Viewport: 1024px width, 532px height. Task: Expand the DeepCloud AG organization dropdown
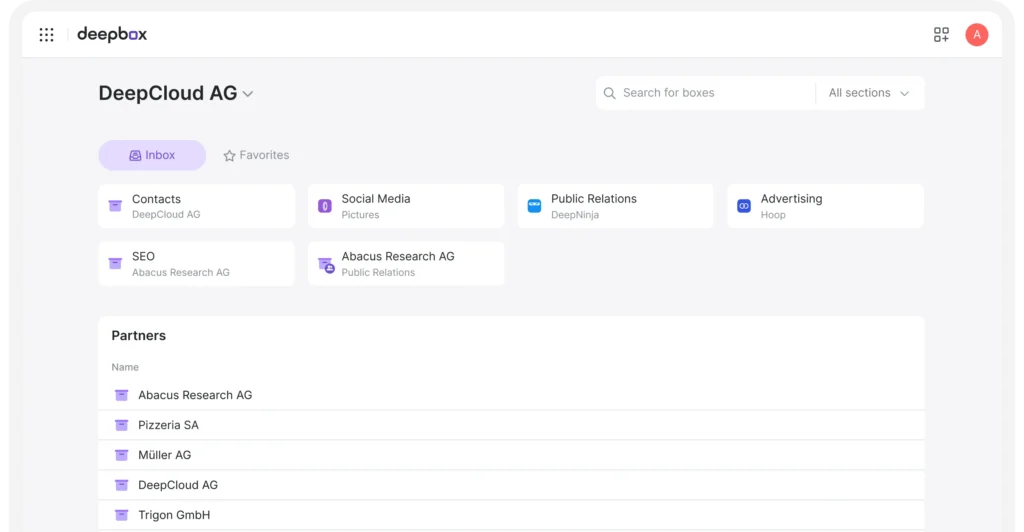[x=248, y=94]
